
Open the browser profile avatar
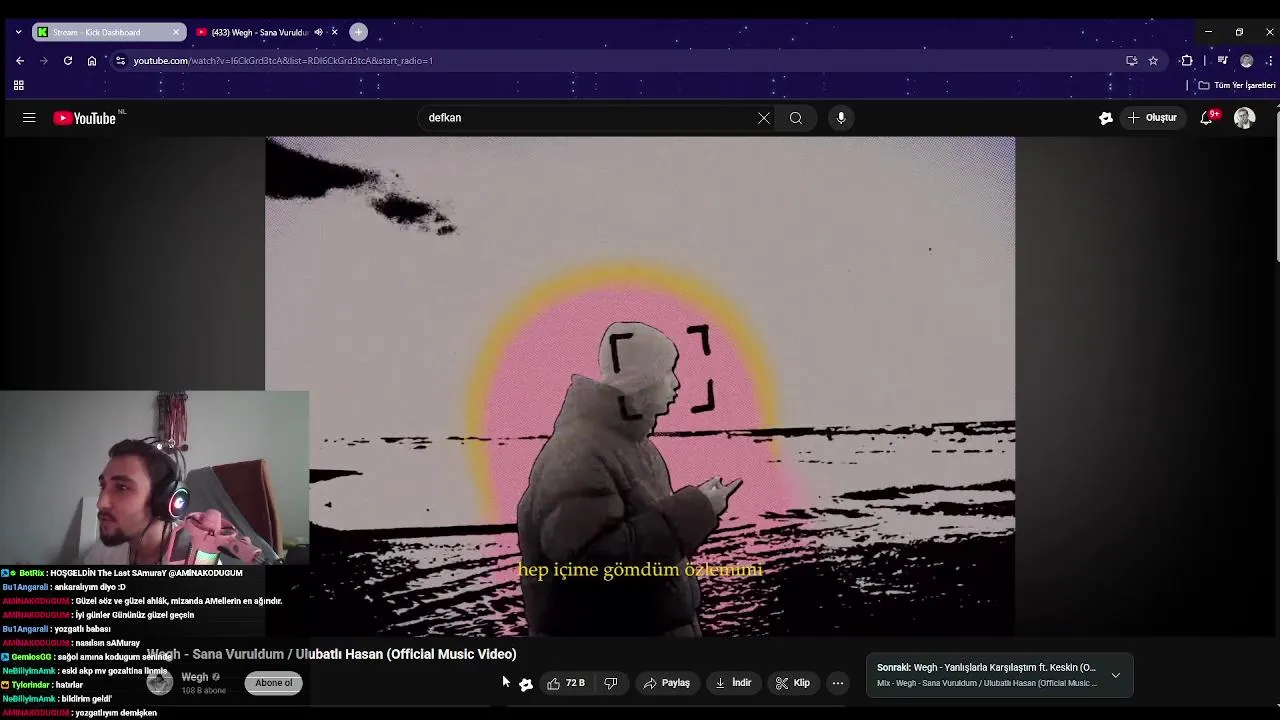pyautogui.click(x=1246, y=61)
